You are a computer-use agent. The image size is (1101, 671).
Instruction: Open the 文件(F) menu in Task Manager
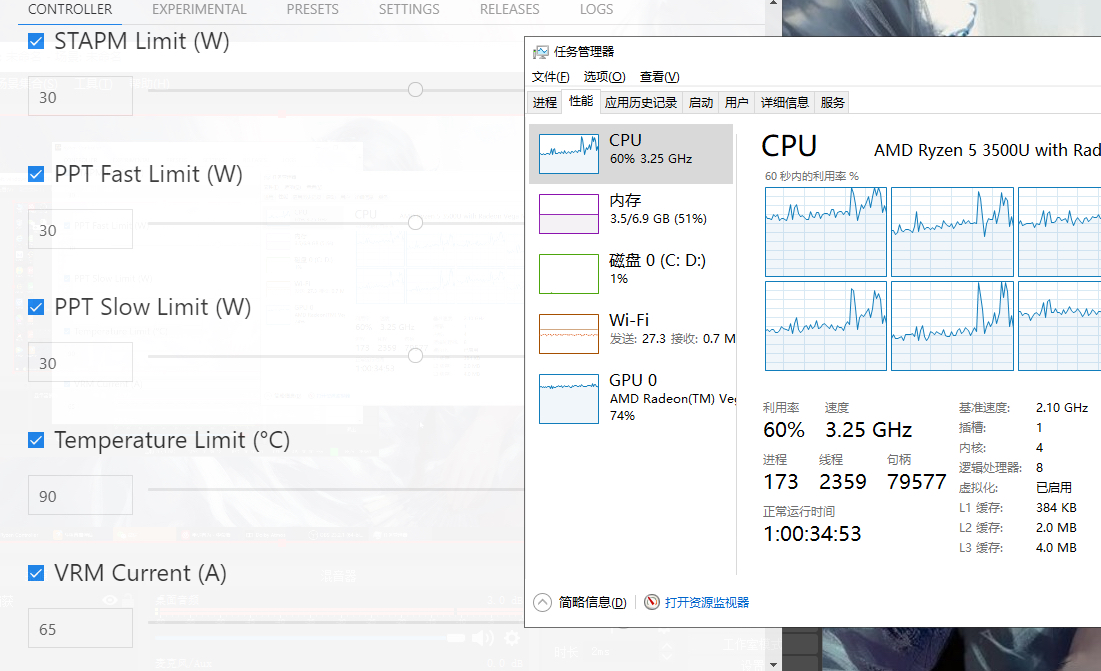(x=550, y=77)
